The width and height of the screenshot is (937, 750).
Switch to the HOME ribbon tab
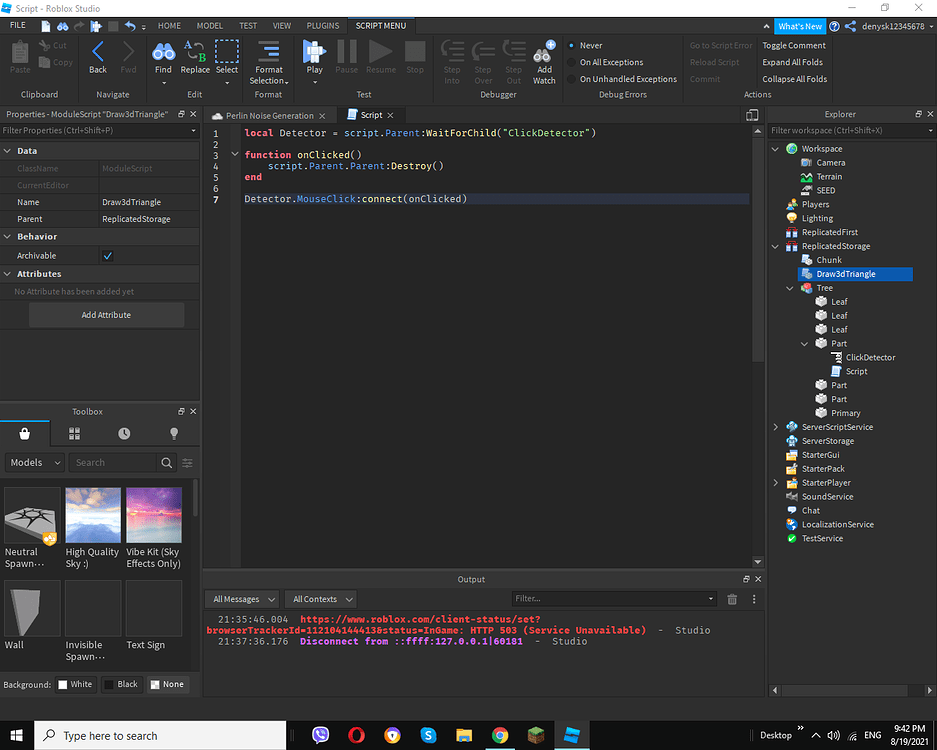[169, 26]
